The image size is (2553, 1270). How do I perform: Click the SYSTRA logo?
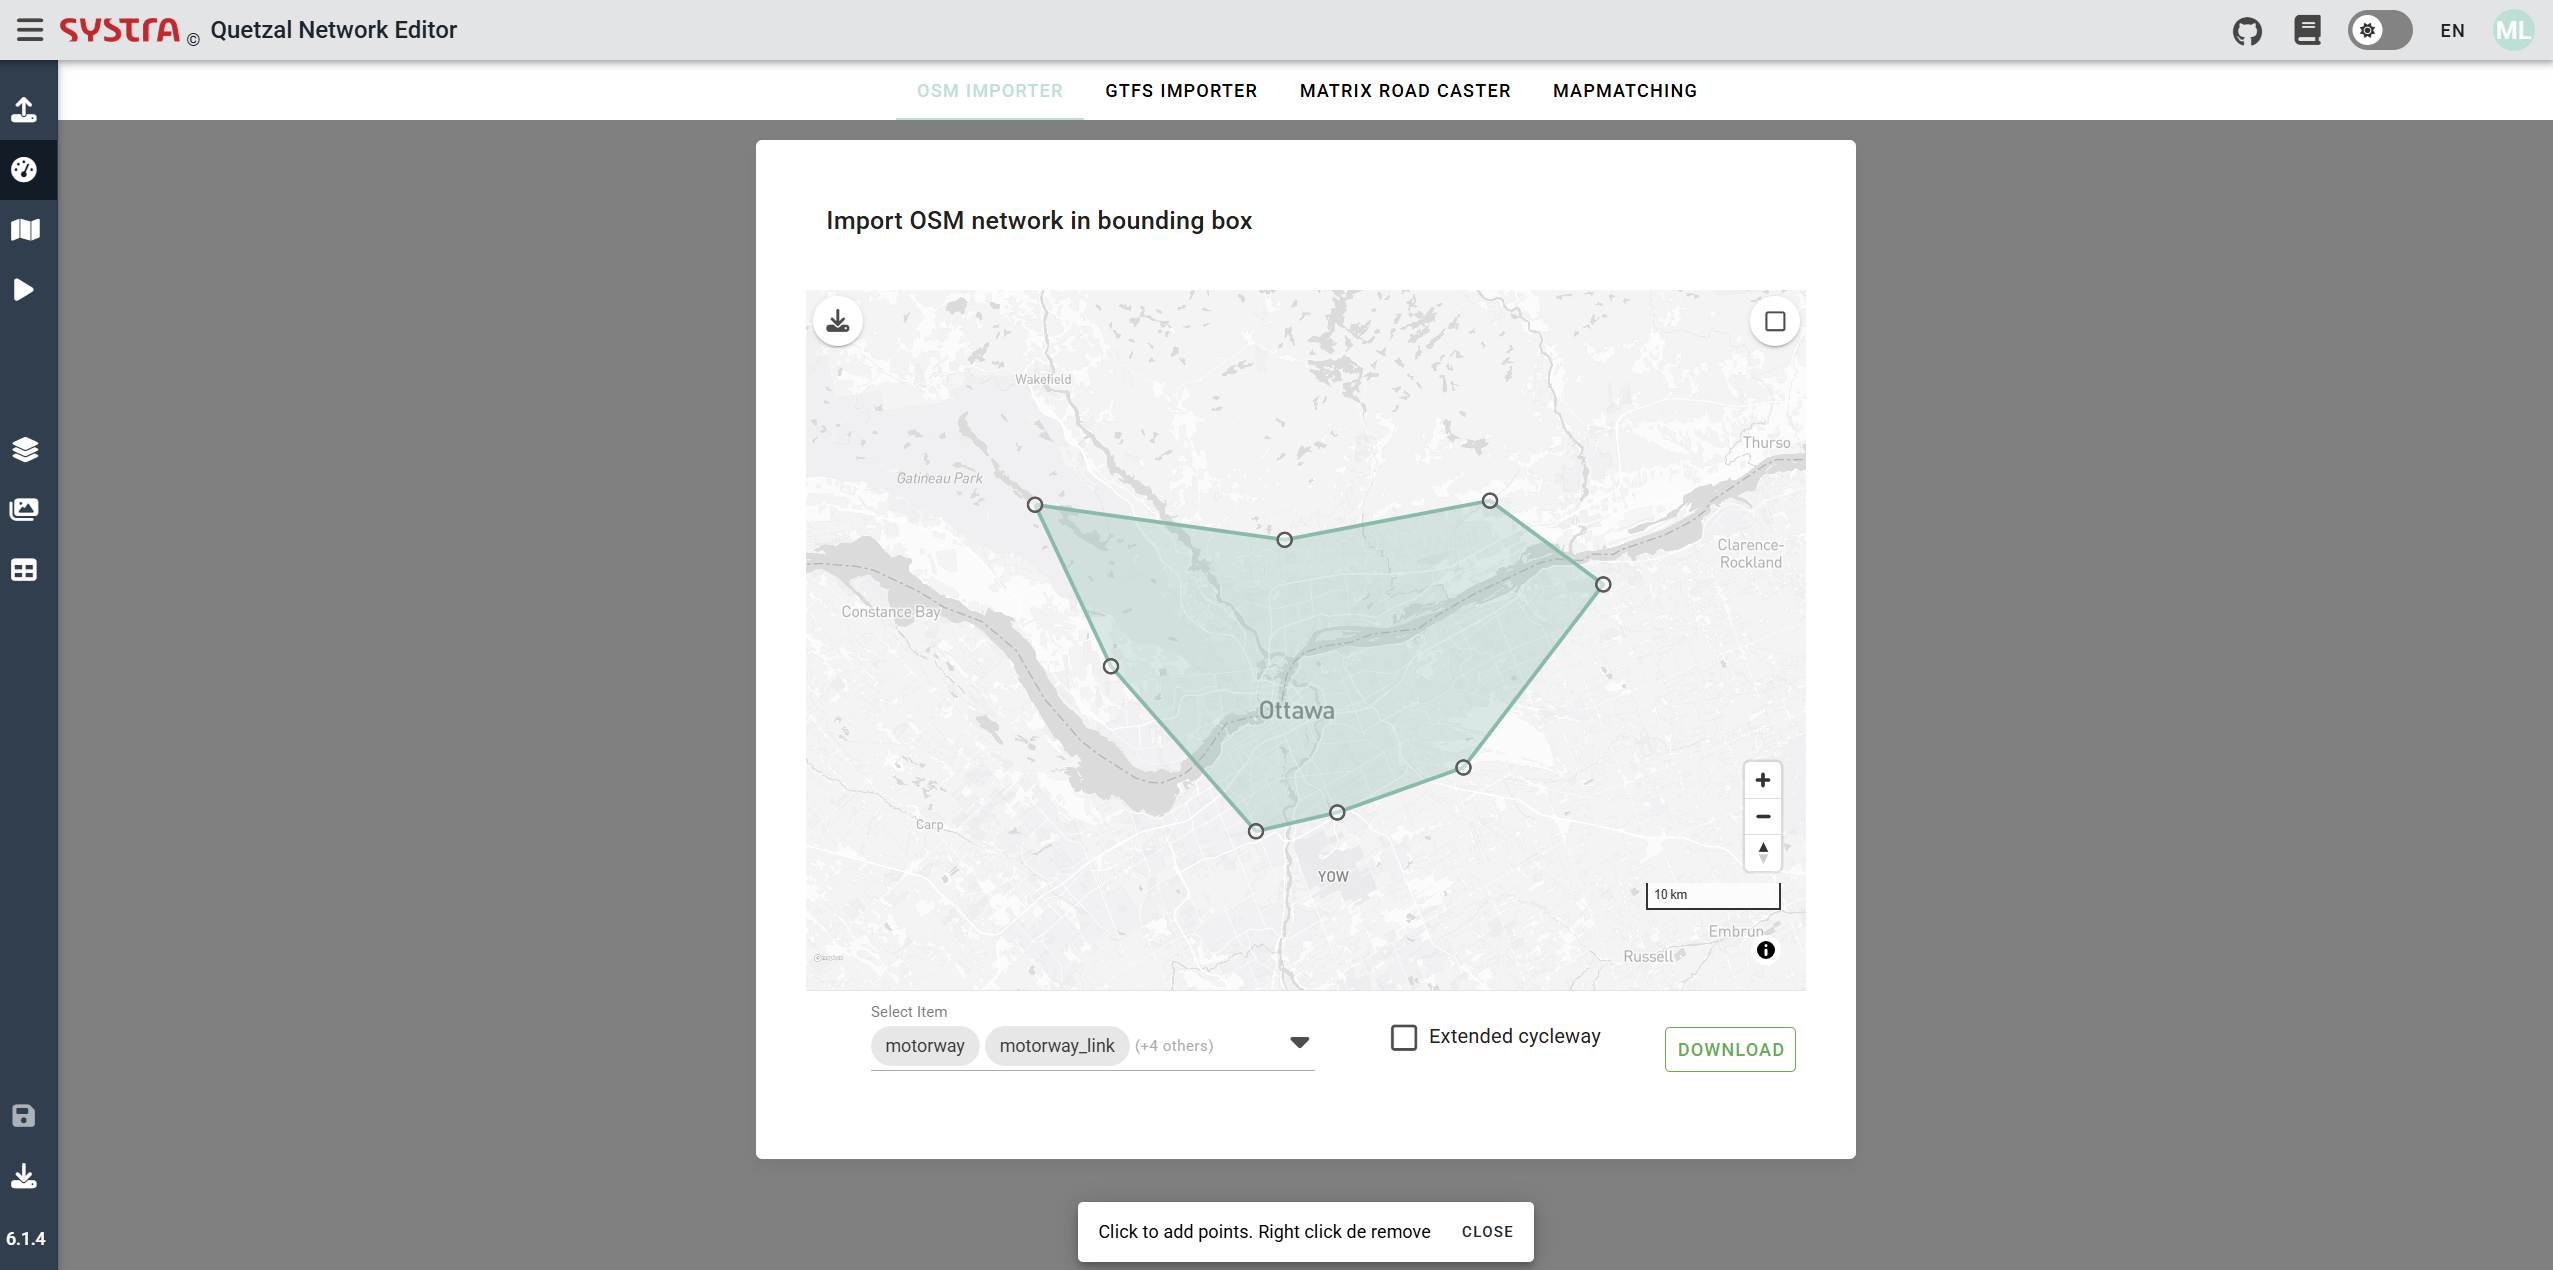tap(120, 30)
